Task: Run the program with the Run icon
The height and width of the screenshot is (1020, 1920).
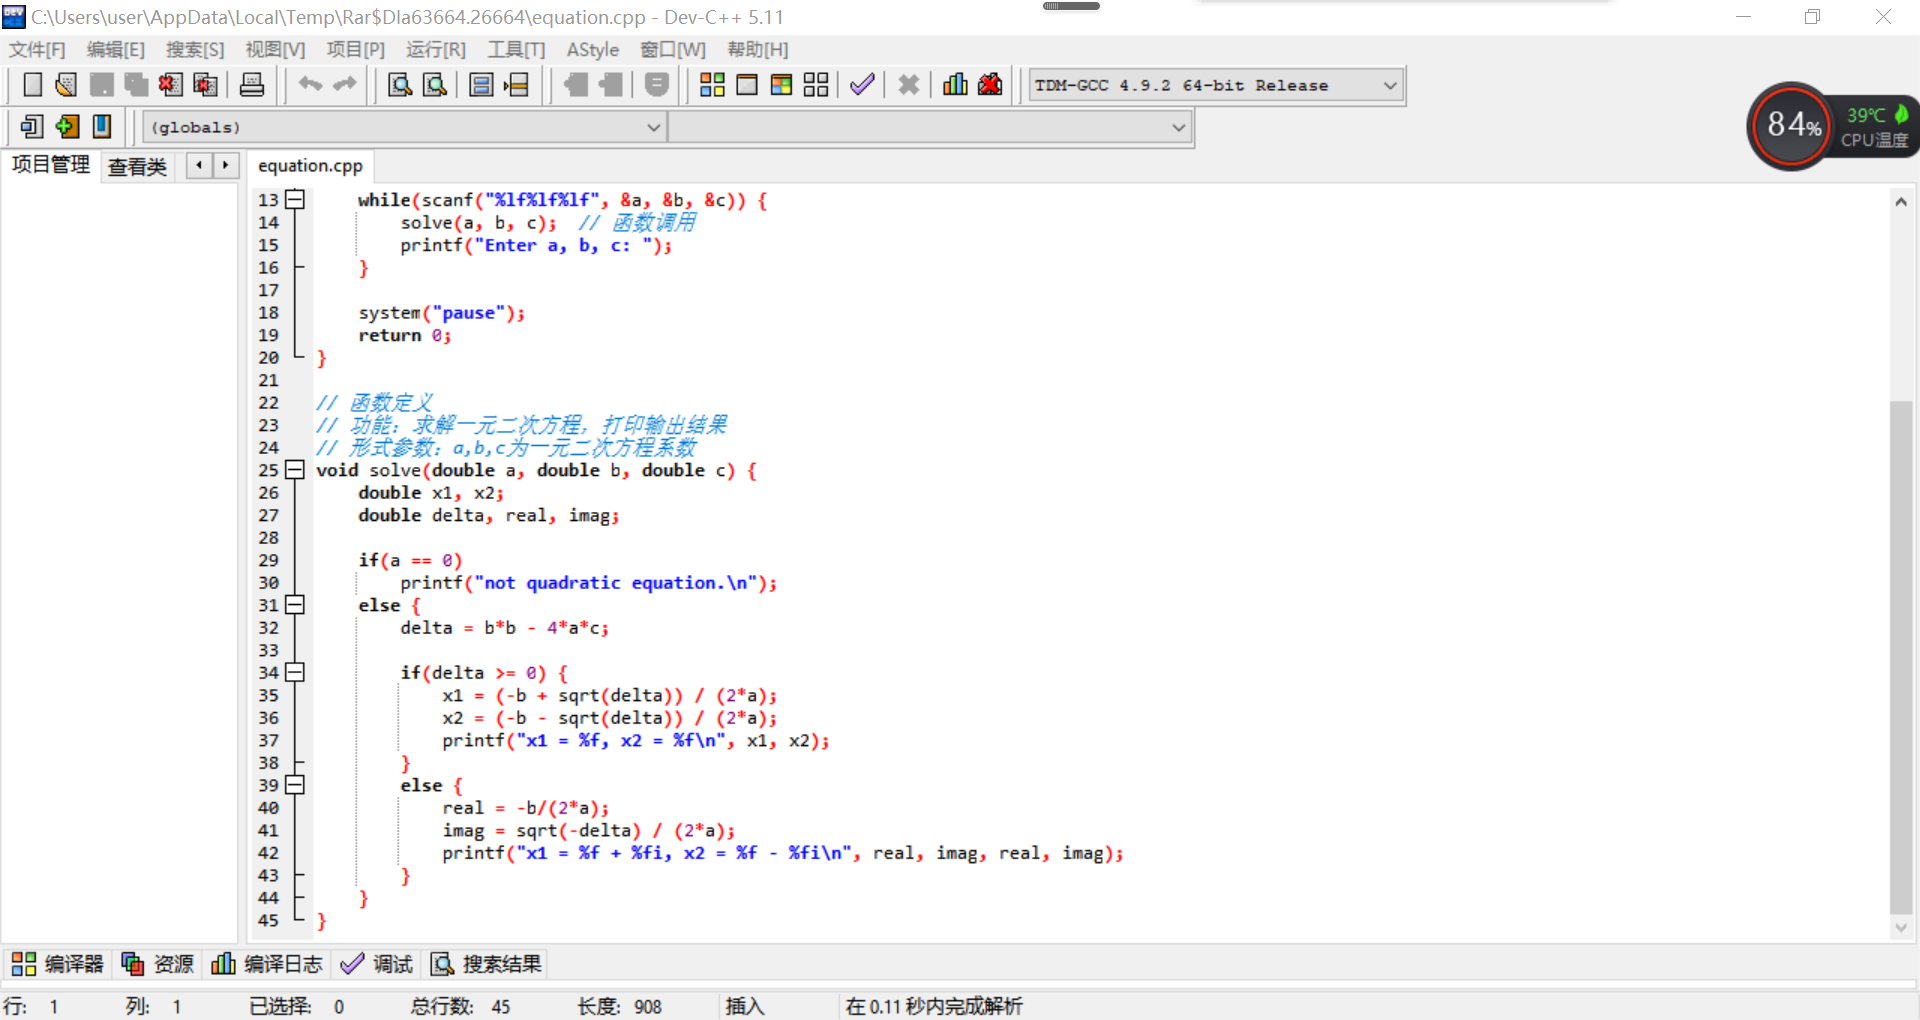Action: pyautogui.click(x=747, y=85)
